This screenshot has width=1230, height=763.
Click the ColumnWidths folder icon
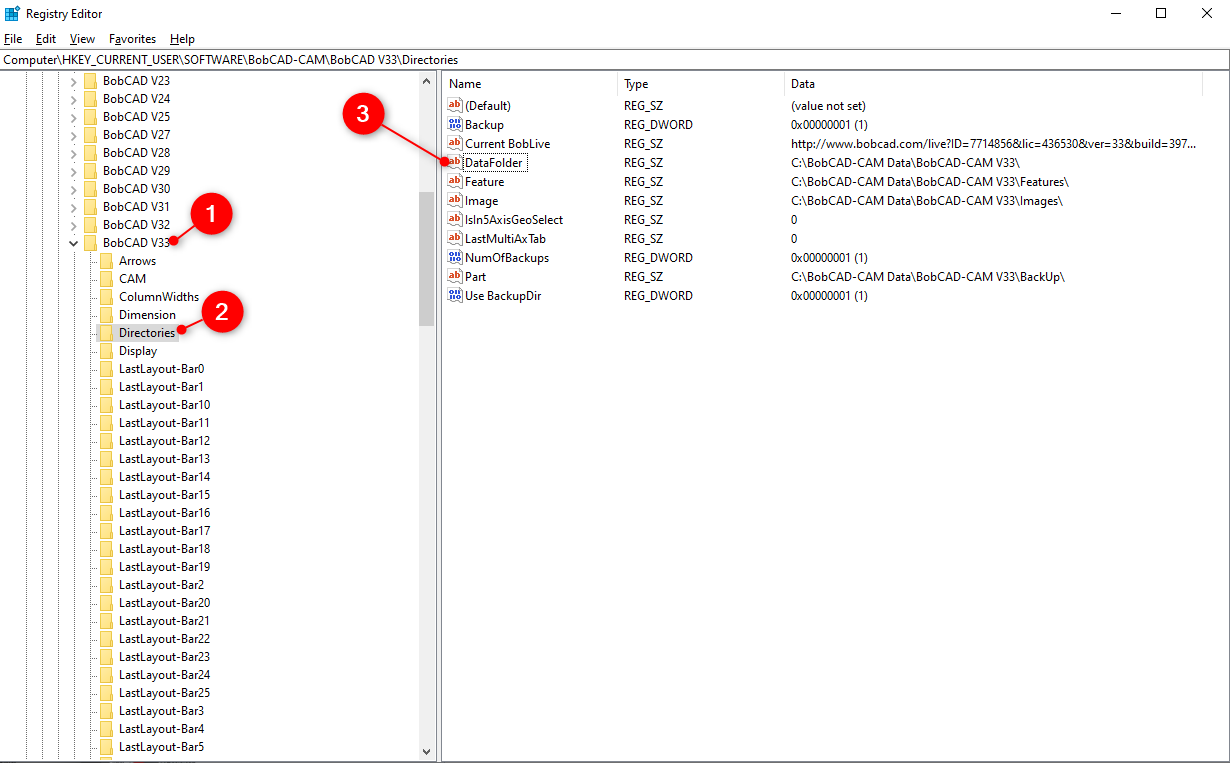point(106,297)
